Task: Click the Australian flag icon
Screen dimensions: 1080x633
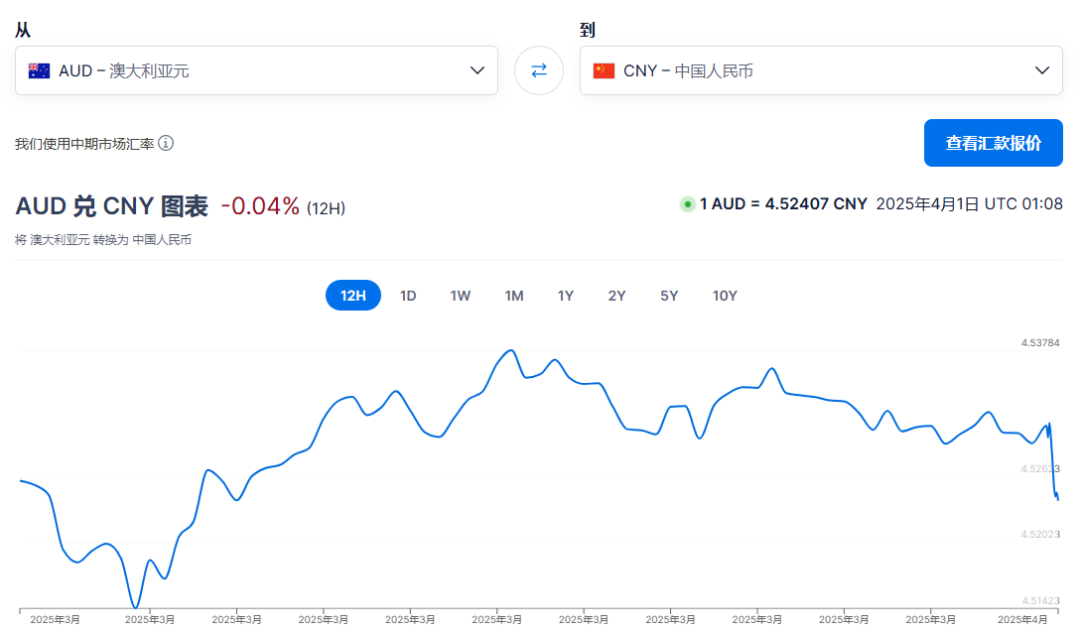Action: point(39,71)
